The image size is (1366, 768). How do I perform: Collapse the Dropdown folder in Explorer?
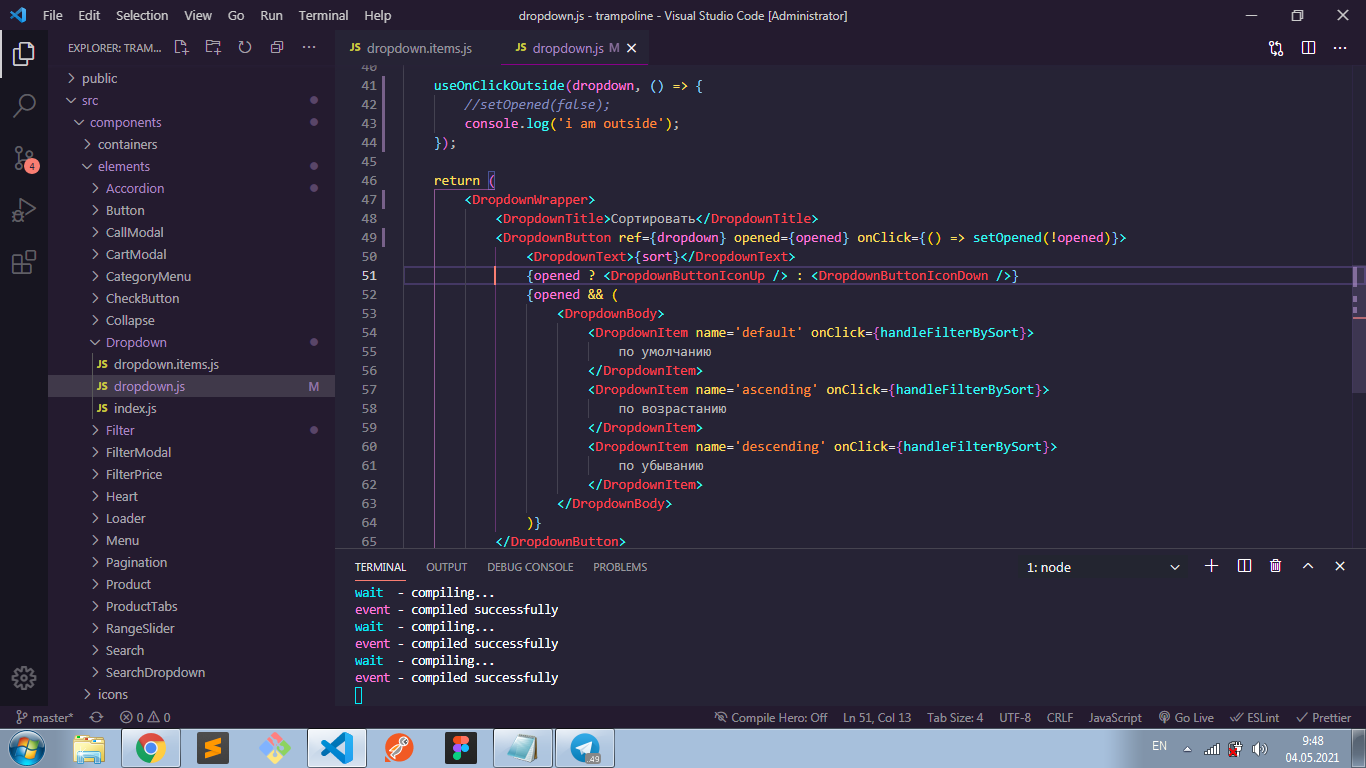(x=136, y=342)
